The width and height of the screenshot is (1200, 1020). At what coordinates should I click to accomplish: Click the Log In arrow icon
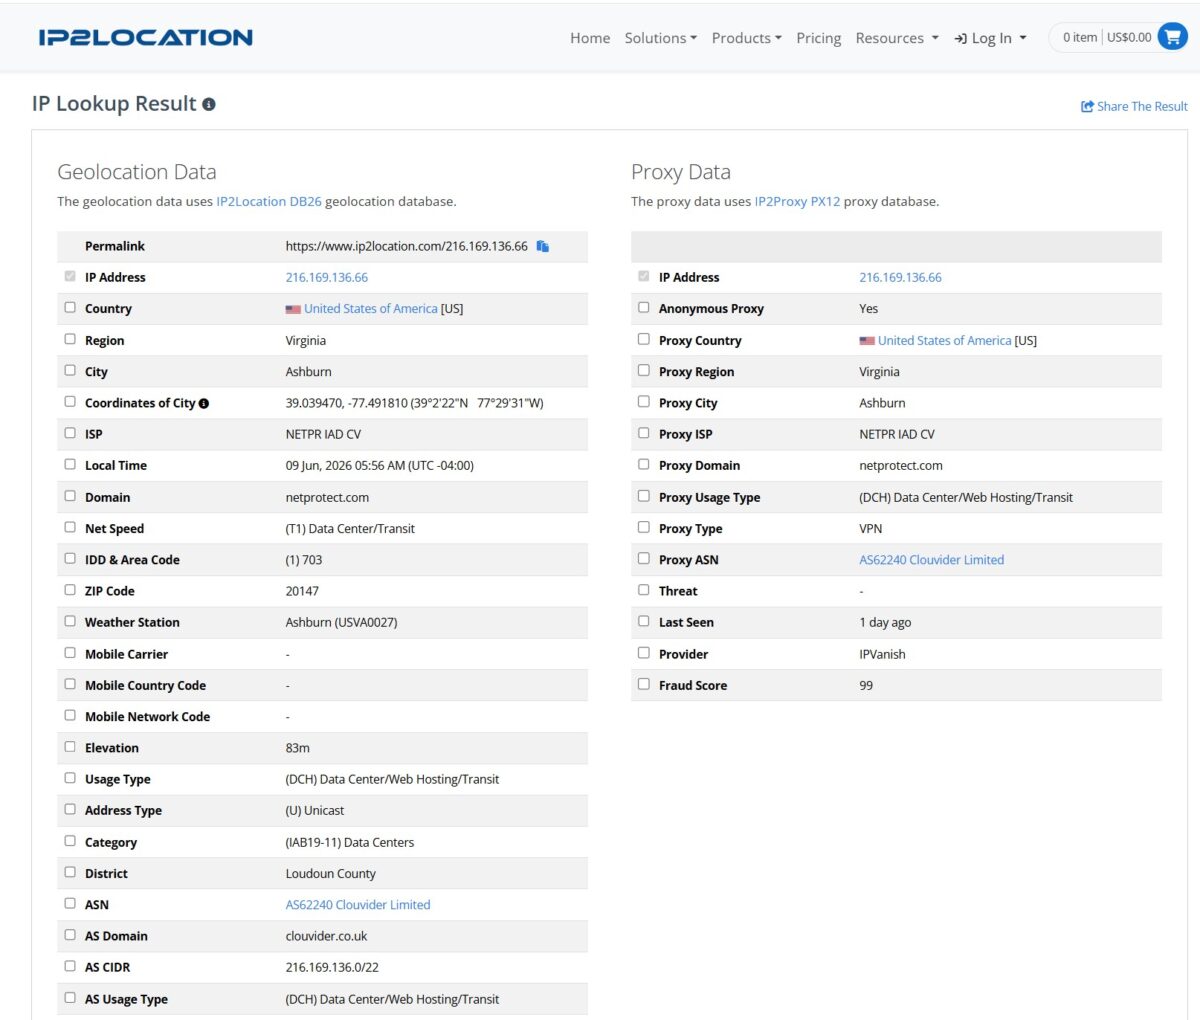960,38
